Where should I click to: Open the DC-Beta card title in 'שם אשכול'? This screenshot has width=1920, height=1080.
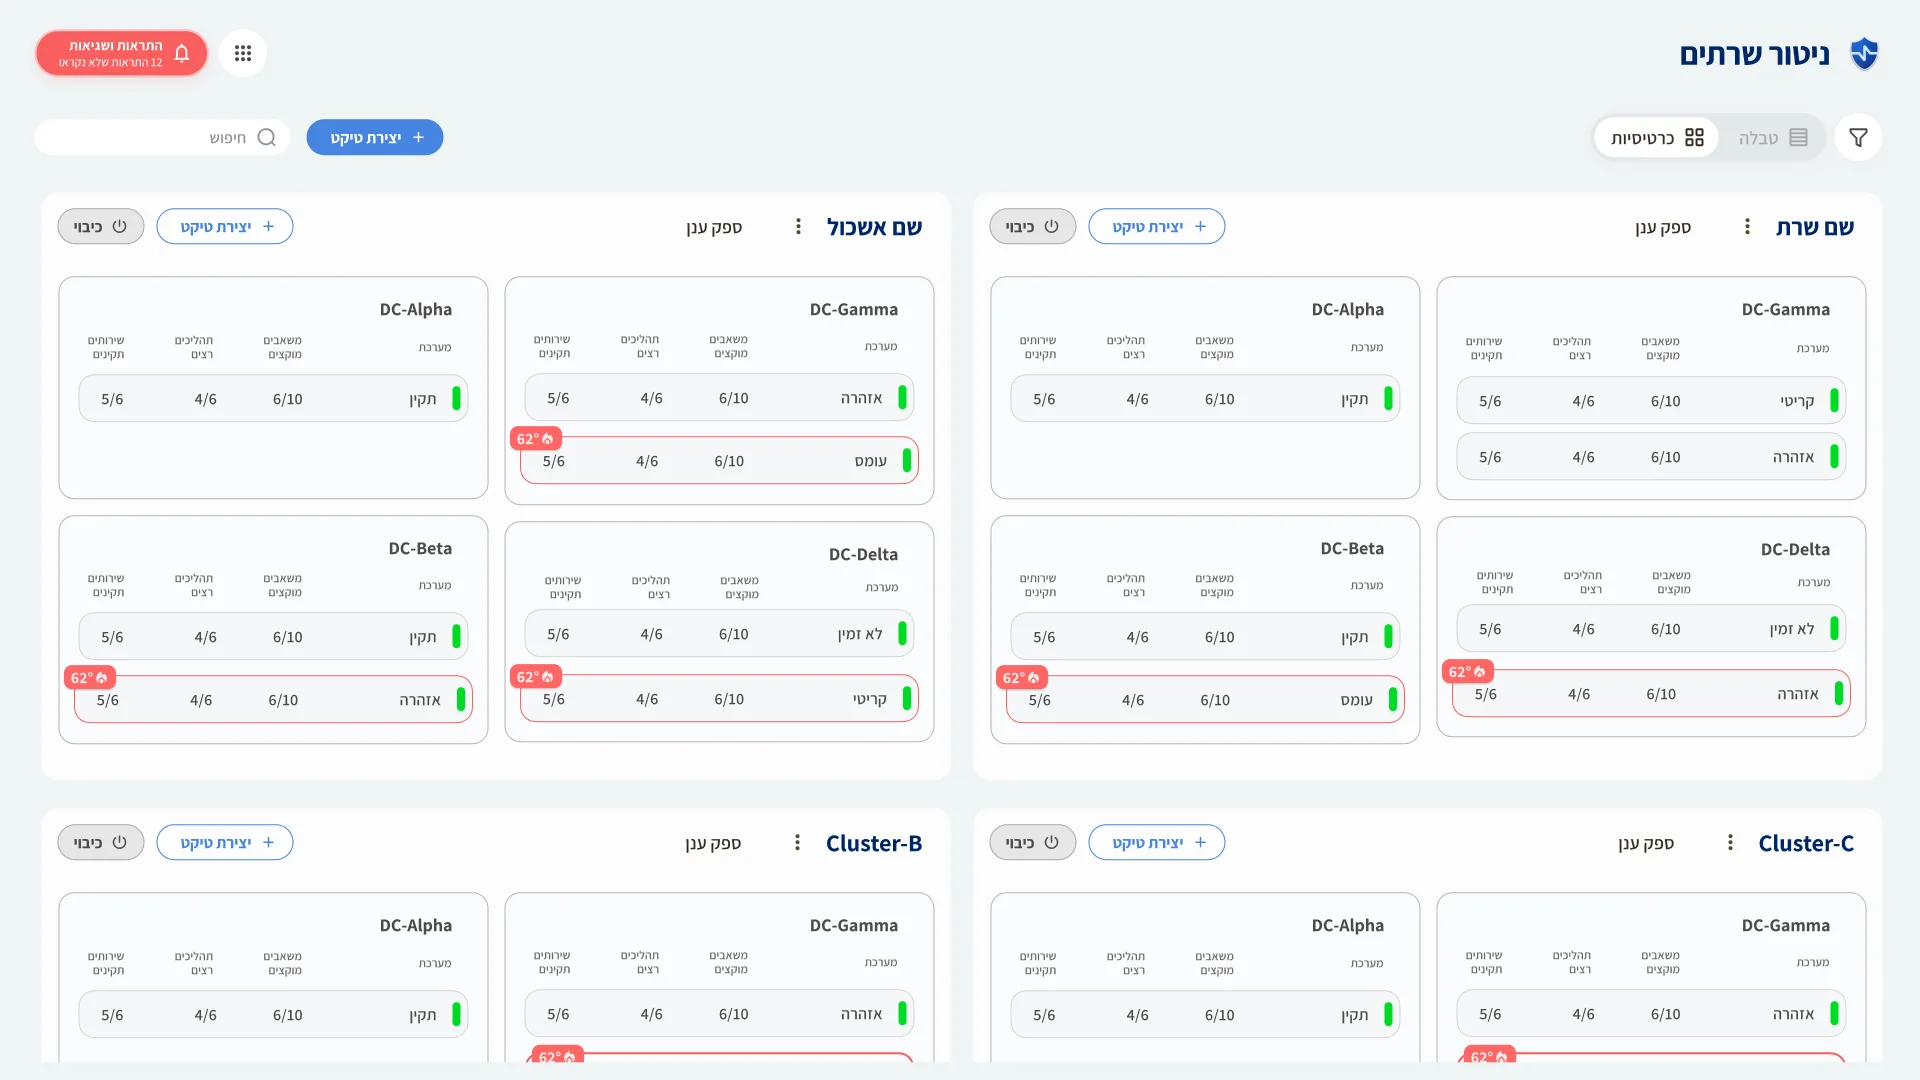coord(420,549)
